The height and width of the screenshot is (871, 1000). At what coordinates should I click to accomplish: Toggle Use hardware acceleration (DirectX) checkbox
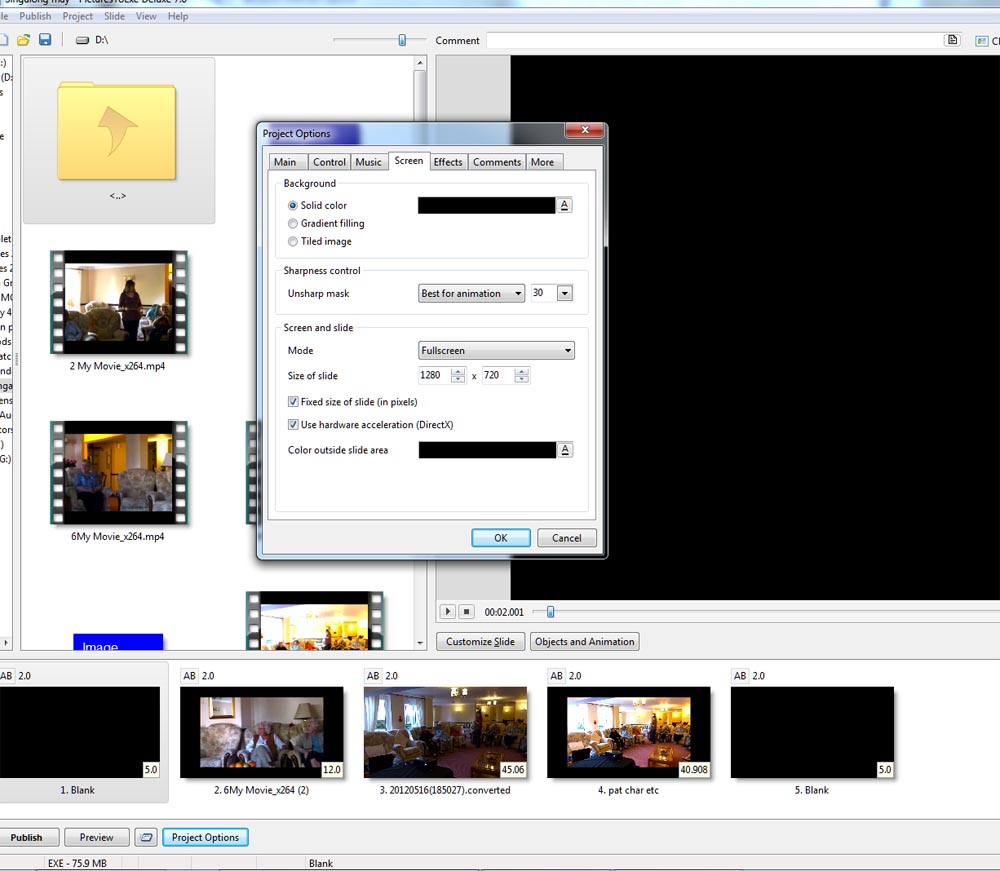point(293,425)
